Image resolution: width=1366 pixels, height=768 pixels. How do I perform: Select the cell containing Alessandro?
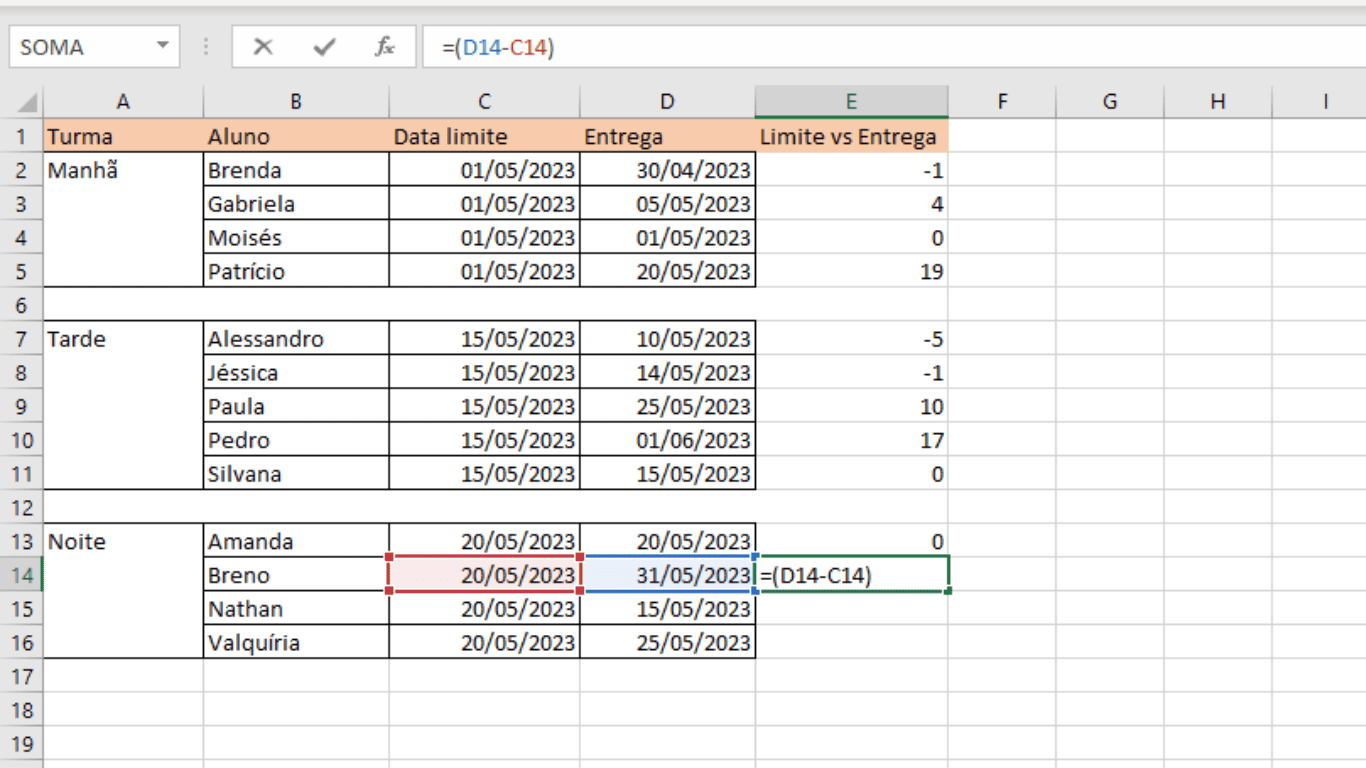[296, 338]
